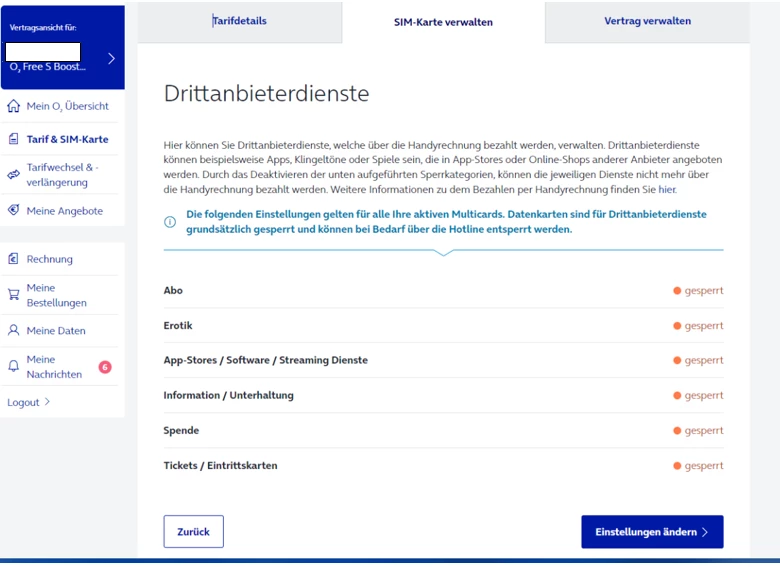
Task: Open the Vertrag verwalten tab
Action: 647,21
